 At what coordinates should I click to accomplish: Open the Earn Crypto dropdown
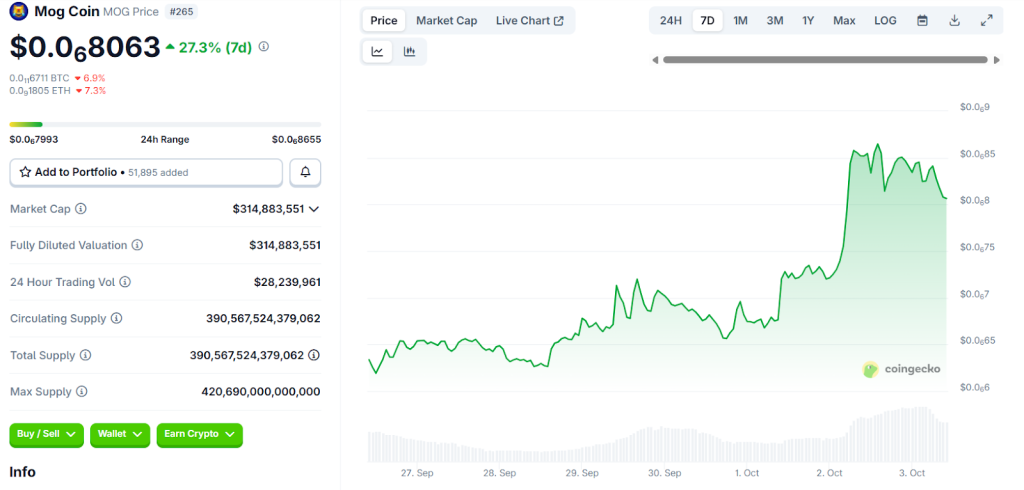pyautogui.click(x=200, y=434)
